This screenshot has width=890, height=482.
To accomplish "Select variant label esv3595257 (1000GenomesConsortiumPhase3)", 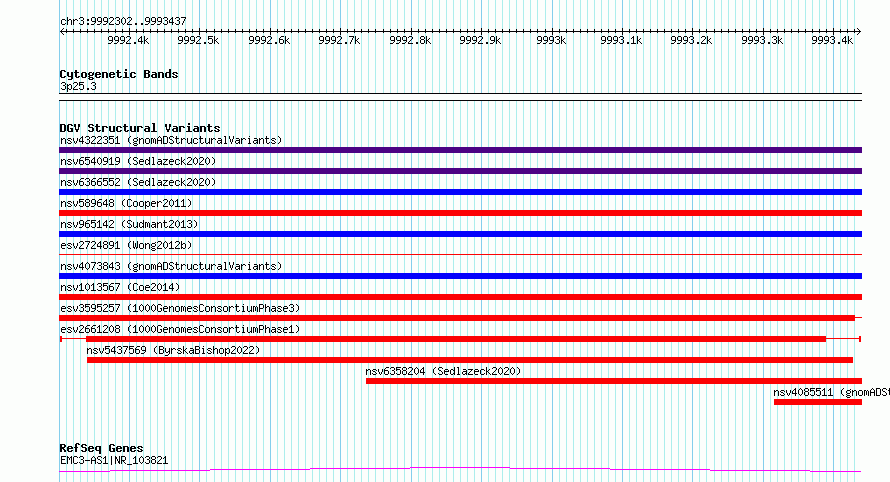I will (x=180, y=308).
